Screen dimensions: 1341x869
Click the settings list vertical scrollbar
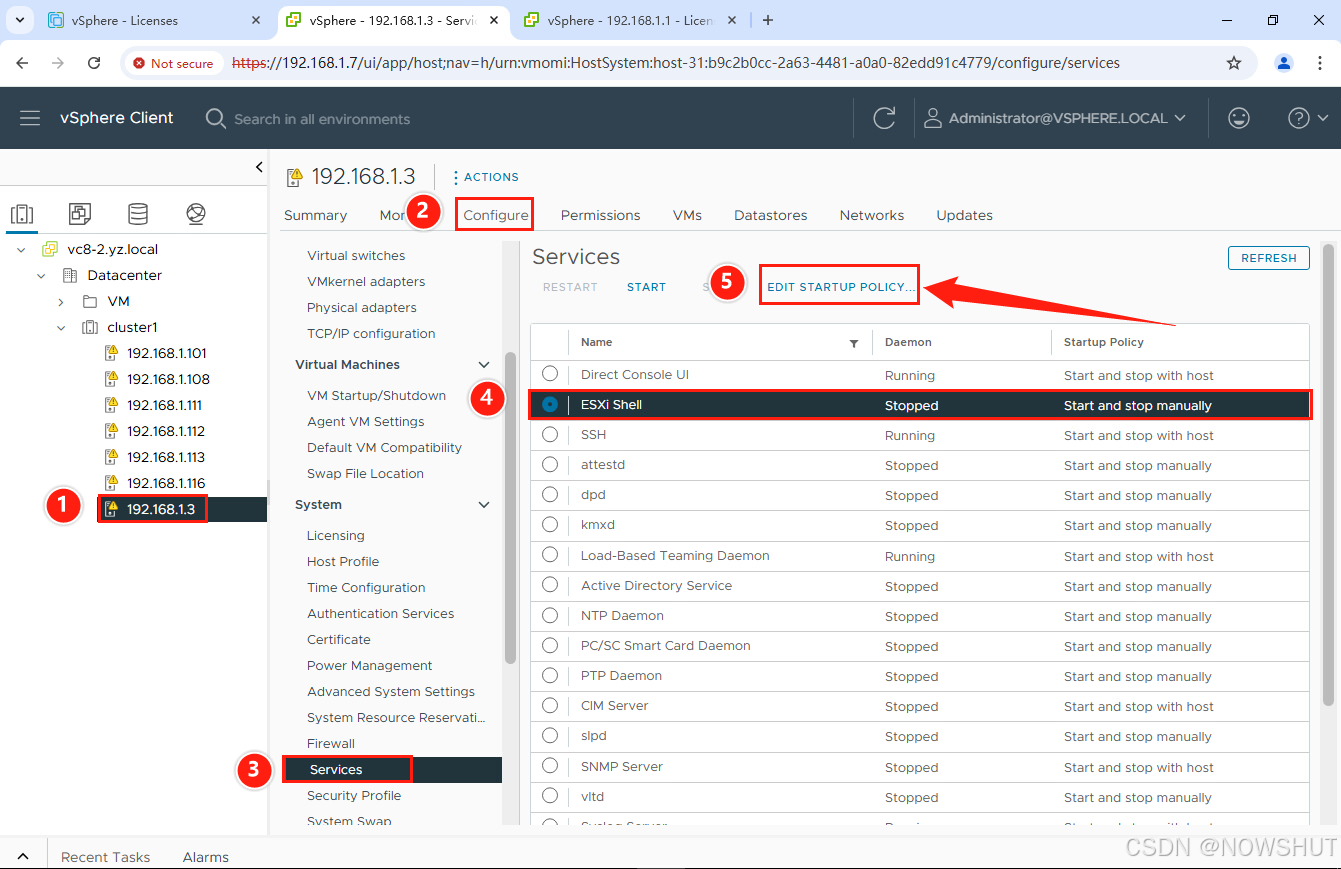[x=510, y=508]
